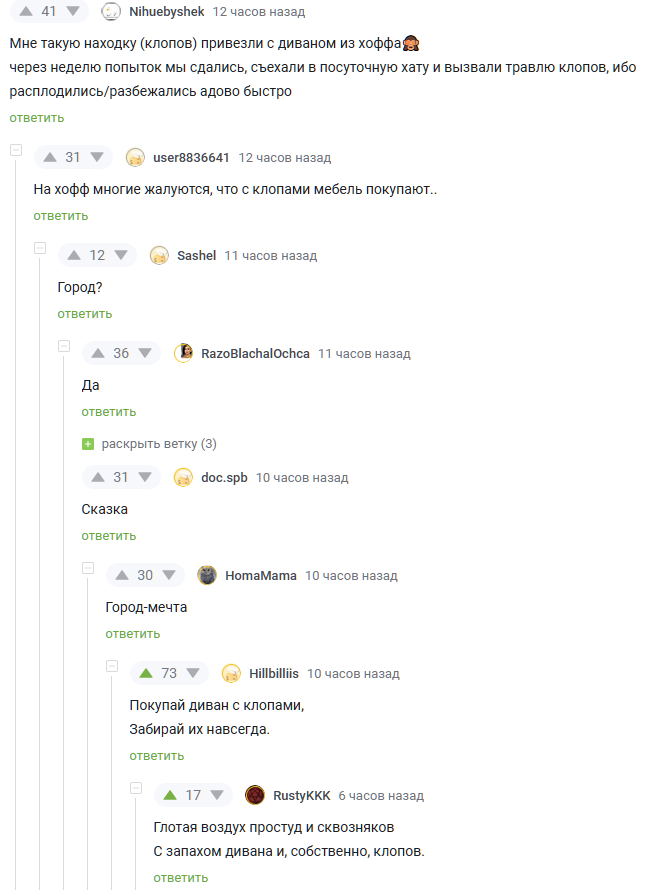
Task: Open the HomaMama avatar profile picture
Action: (207, 576)
